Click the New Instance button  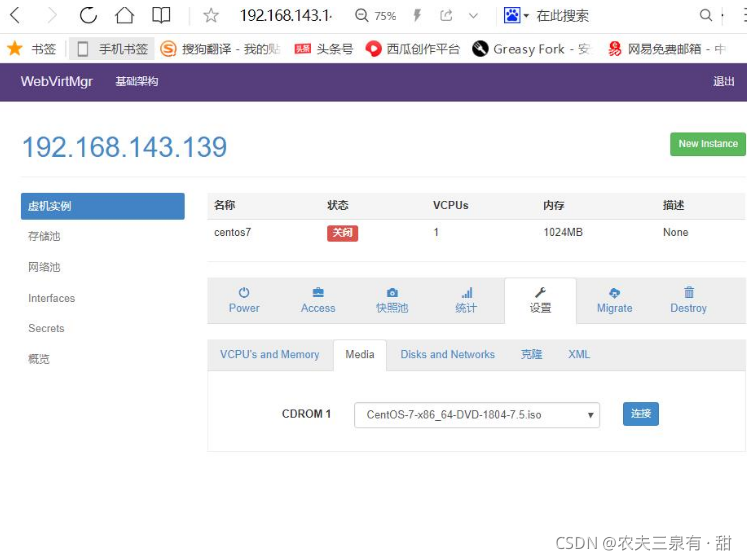707,144
